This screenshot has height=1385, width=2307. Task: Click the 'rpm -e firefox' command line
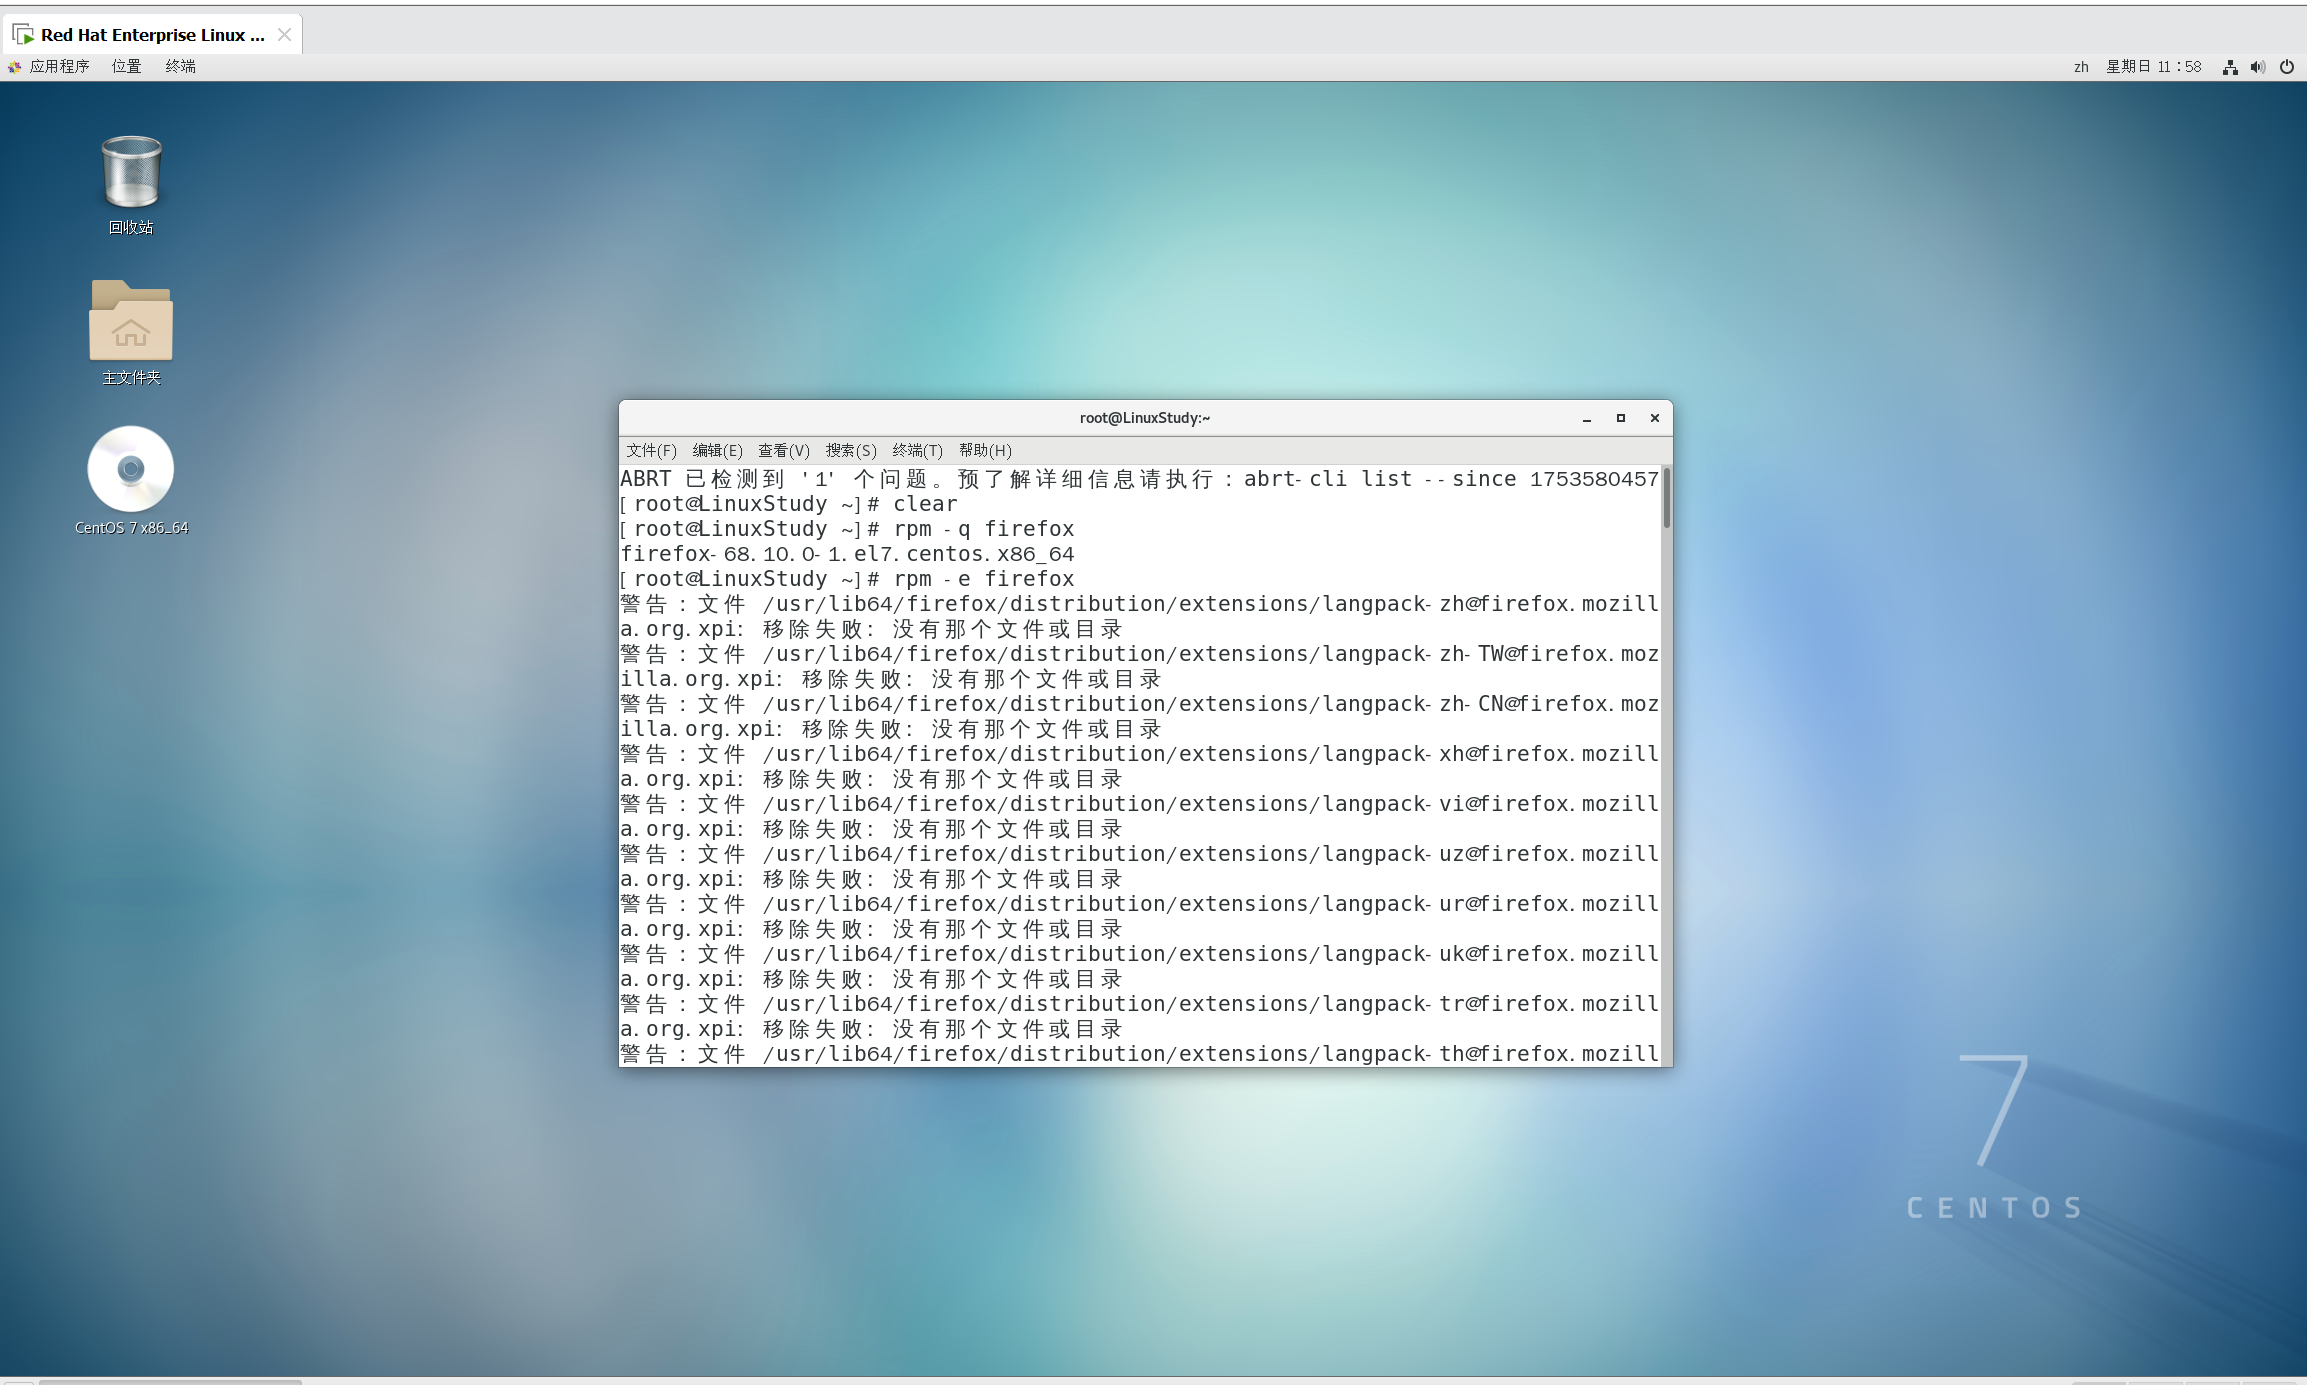847,579
